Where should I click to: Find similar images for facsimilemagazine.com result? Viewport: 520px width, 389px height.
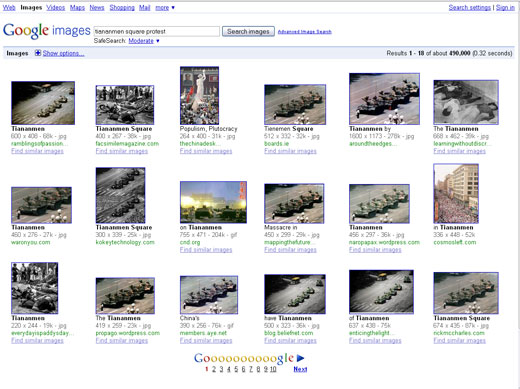point(122,151)
